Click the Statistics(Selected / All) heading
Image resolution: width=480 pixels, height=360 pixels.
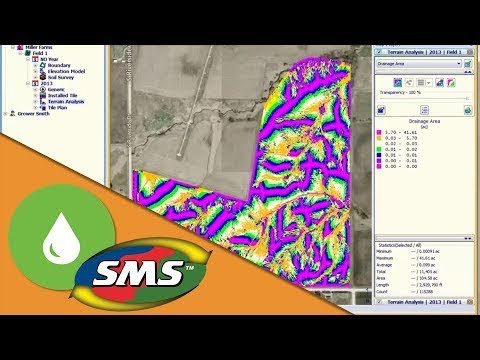click(400, 245)
